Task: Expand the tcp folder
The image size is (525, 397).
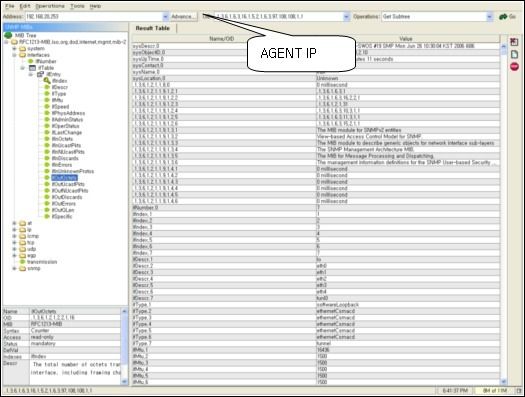Action: coord(14,243)
